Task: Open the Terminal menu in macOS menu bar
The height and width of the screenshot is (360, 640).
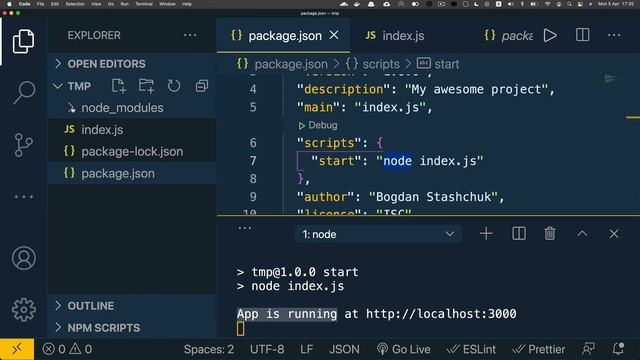Action: point(144,4)
